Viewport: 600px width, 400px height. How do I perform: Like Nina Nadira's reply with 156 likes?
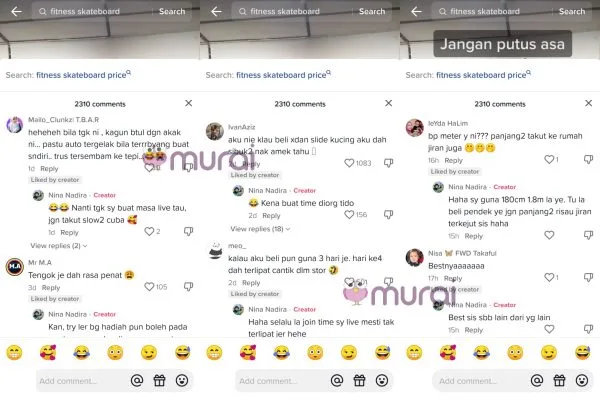(349, 215)
